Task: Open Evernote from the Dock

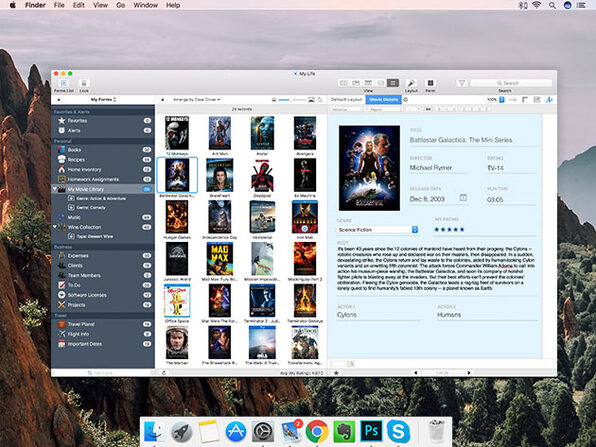Action: click(344, 432)
